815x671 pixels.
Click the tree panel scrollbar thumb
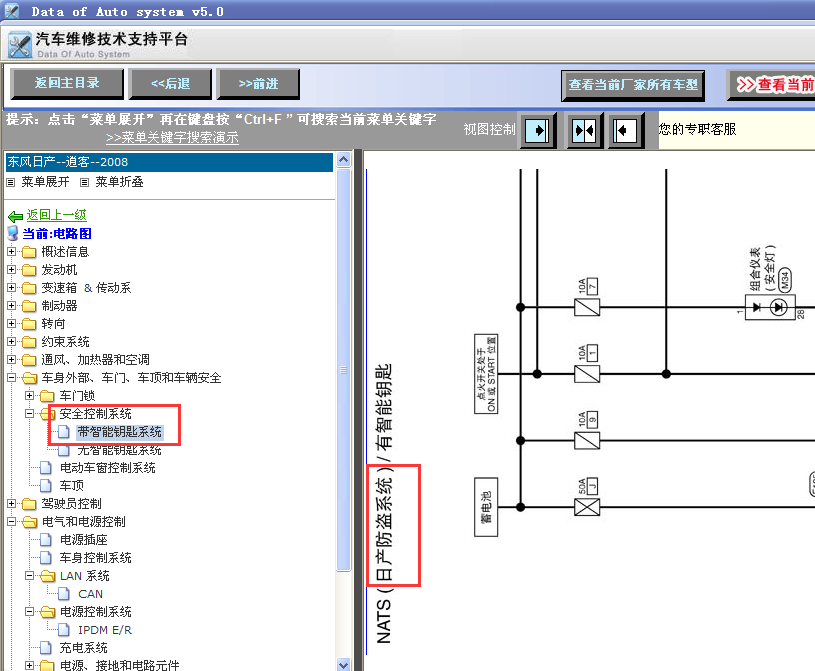point(344,370)
